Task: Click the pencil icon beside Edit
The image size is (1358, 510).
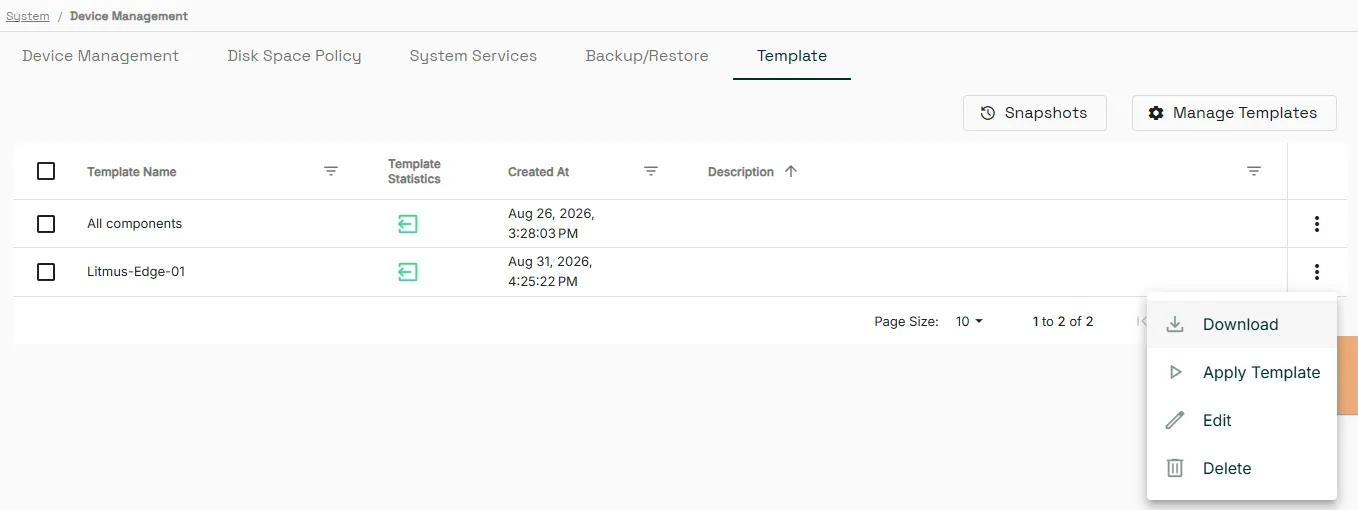Action: 1176,420
